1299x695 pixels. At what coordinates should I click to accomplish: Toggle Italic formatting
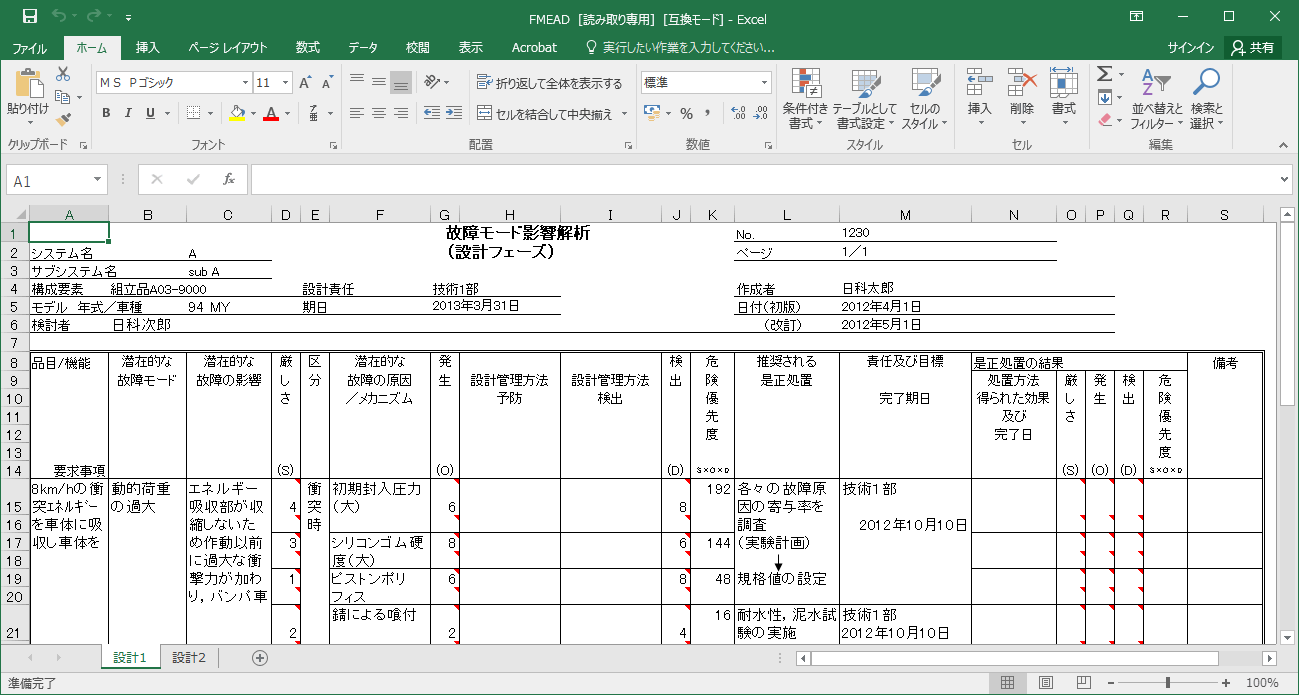point(129,114)
